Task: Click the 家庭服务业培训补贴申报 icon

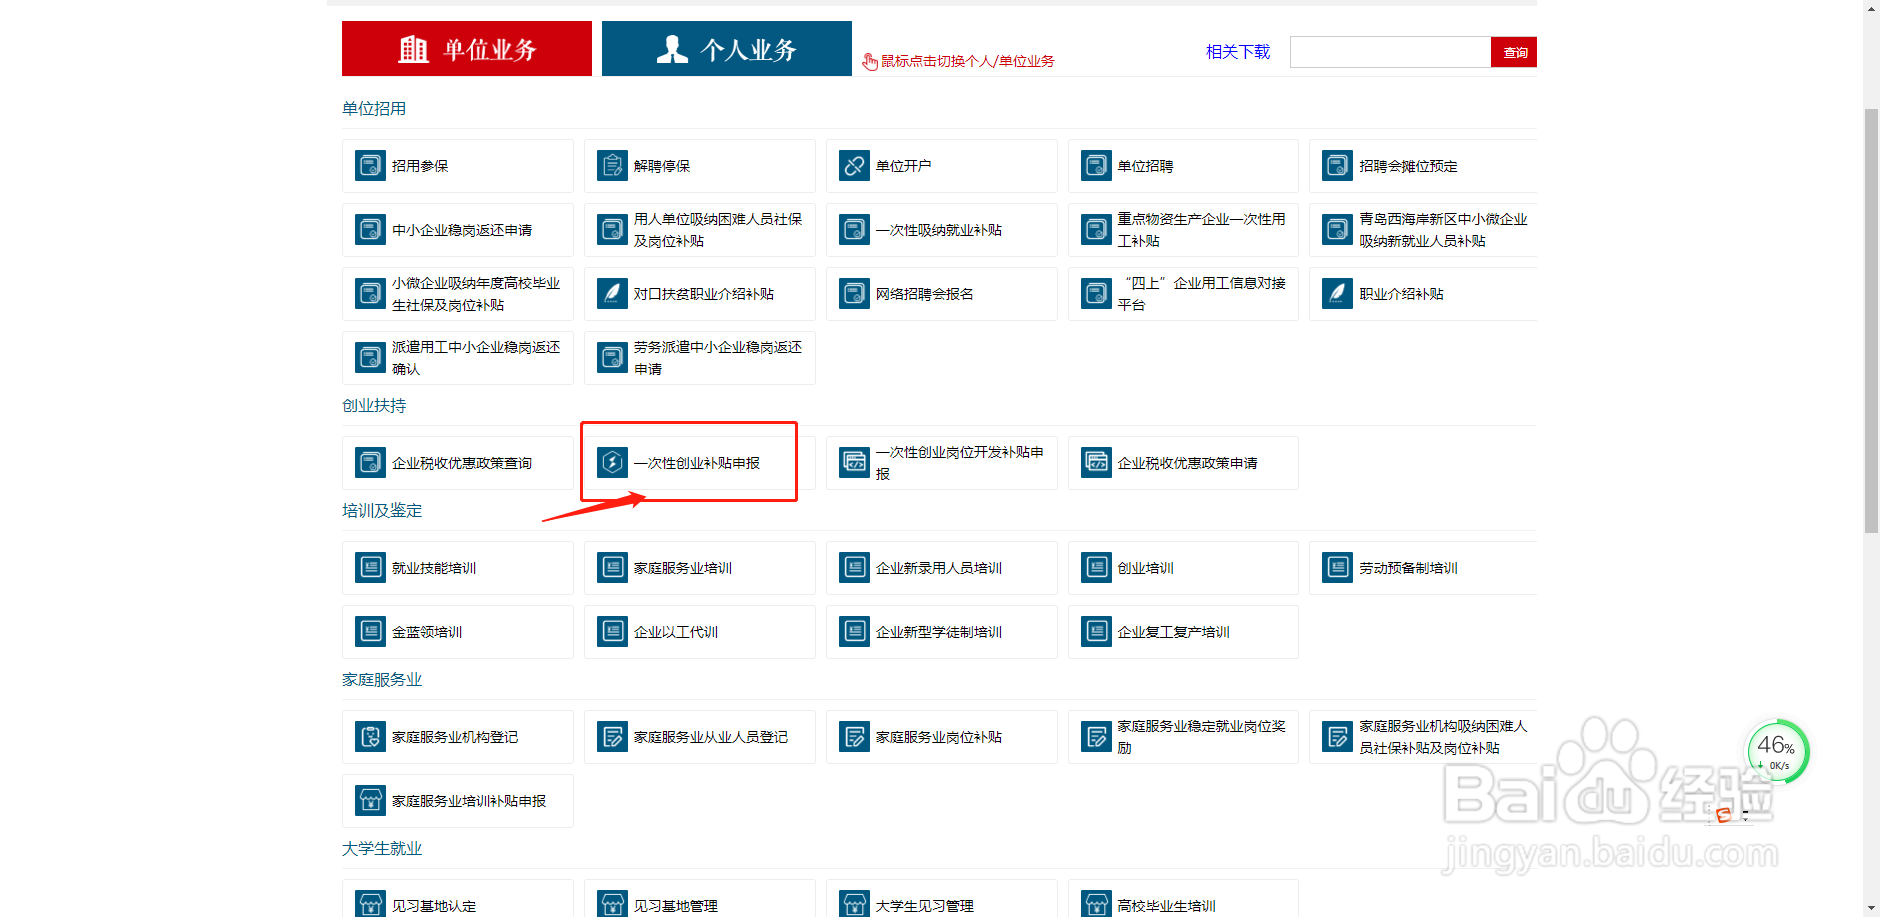Action: (370, 801)
